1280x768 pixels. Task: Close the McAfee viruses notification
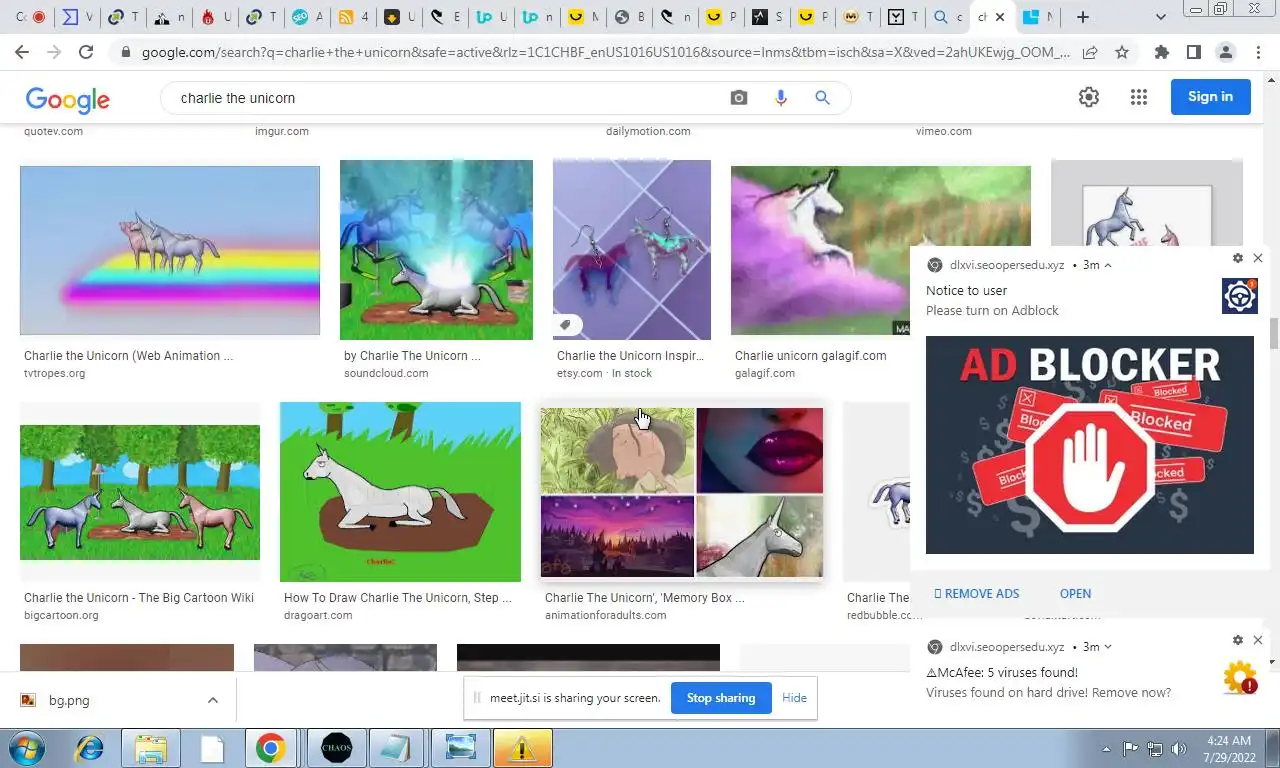[1258, 640]
